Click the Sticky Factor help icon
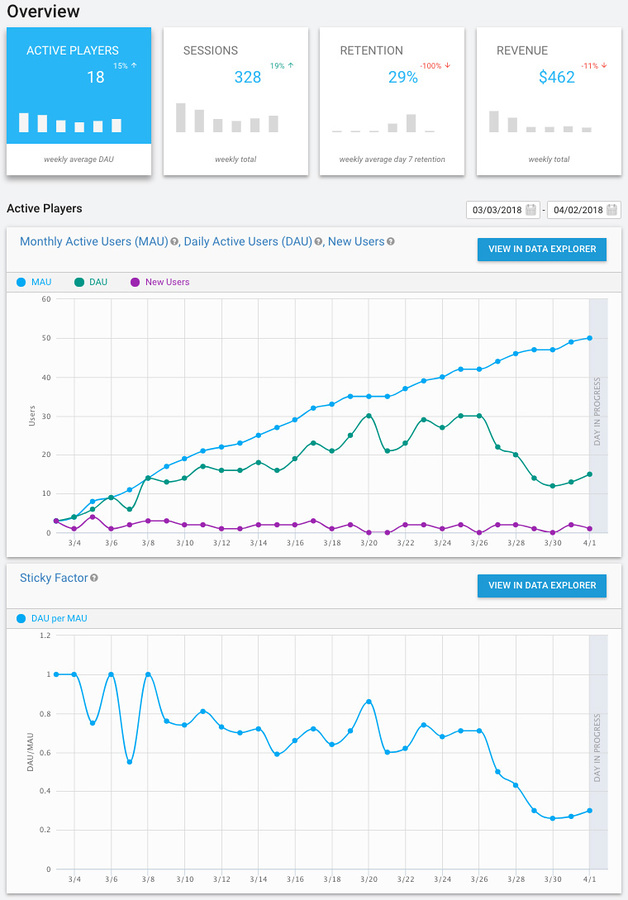The width and height of the screenshot is (628, 900). [93, 578]
